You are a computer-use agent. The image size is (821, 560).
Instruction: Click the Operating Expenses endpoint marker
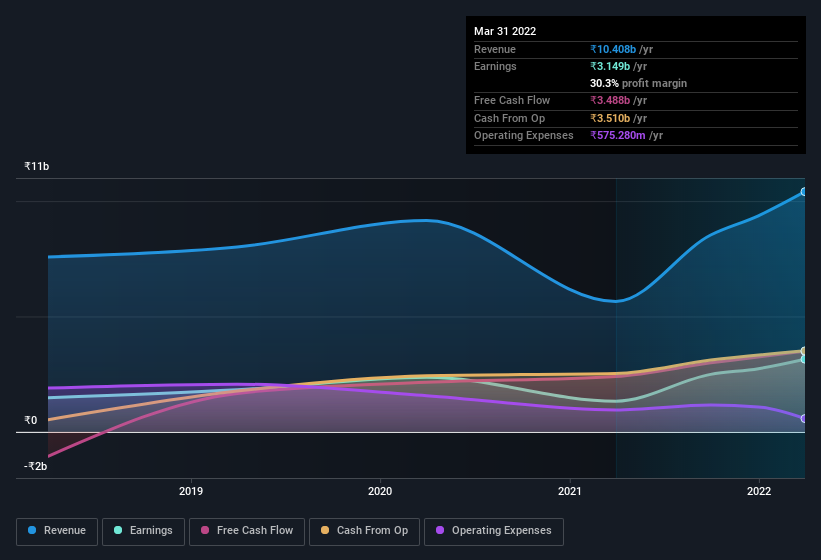[803, 419]
